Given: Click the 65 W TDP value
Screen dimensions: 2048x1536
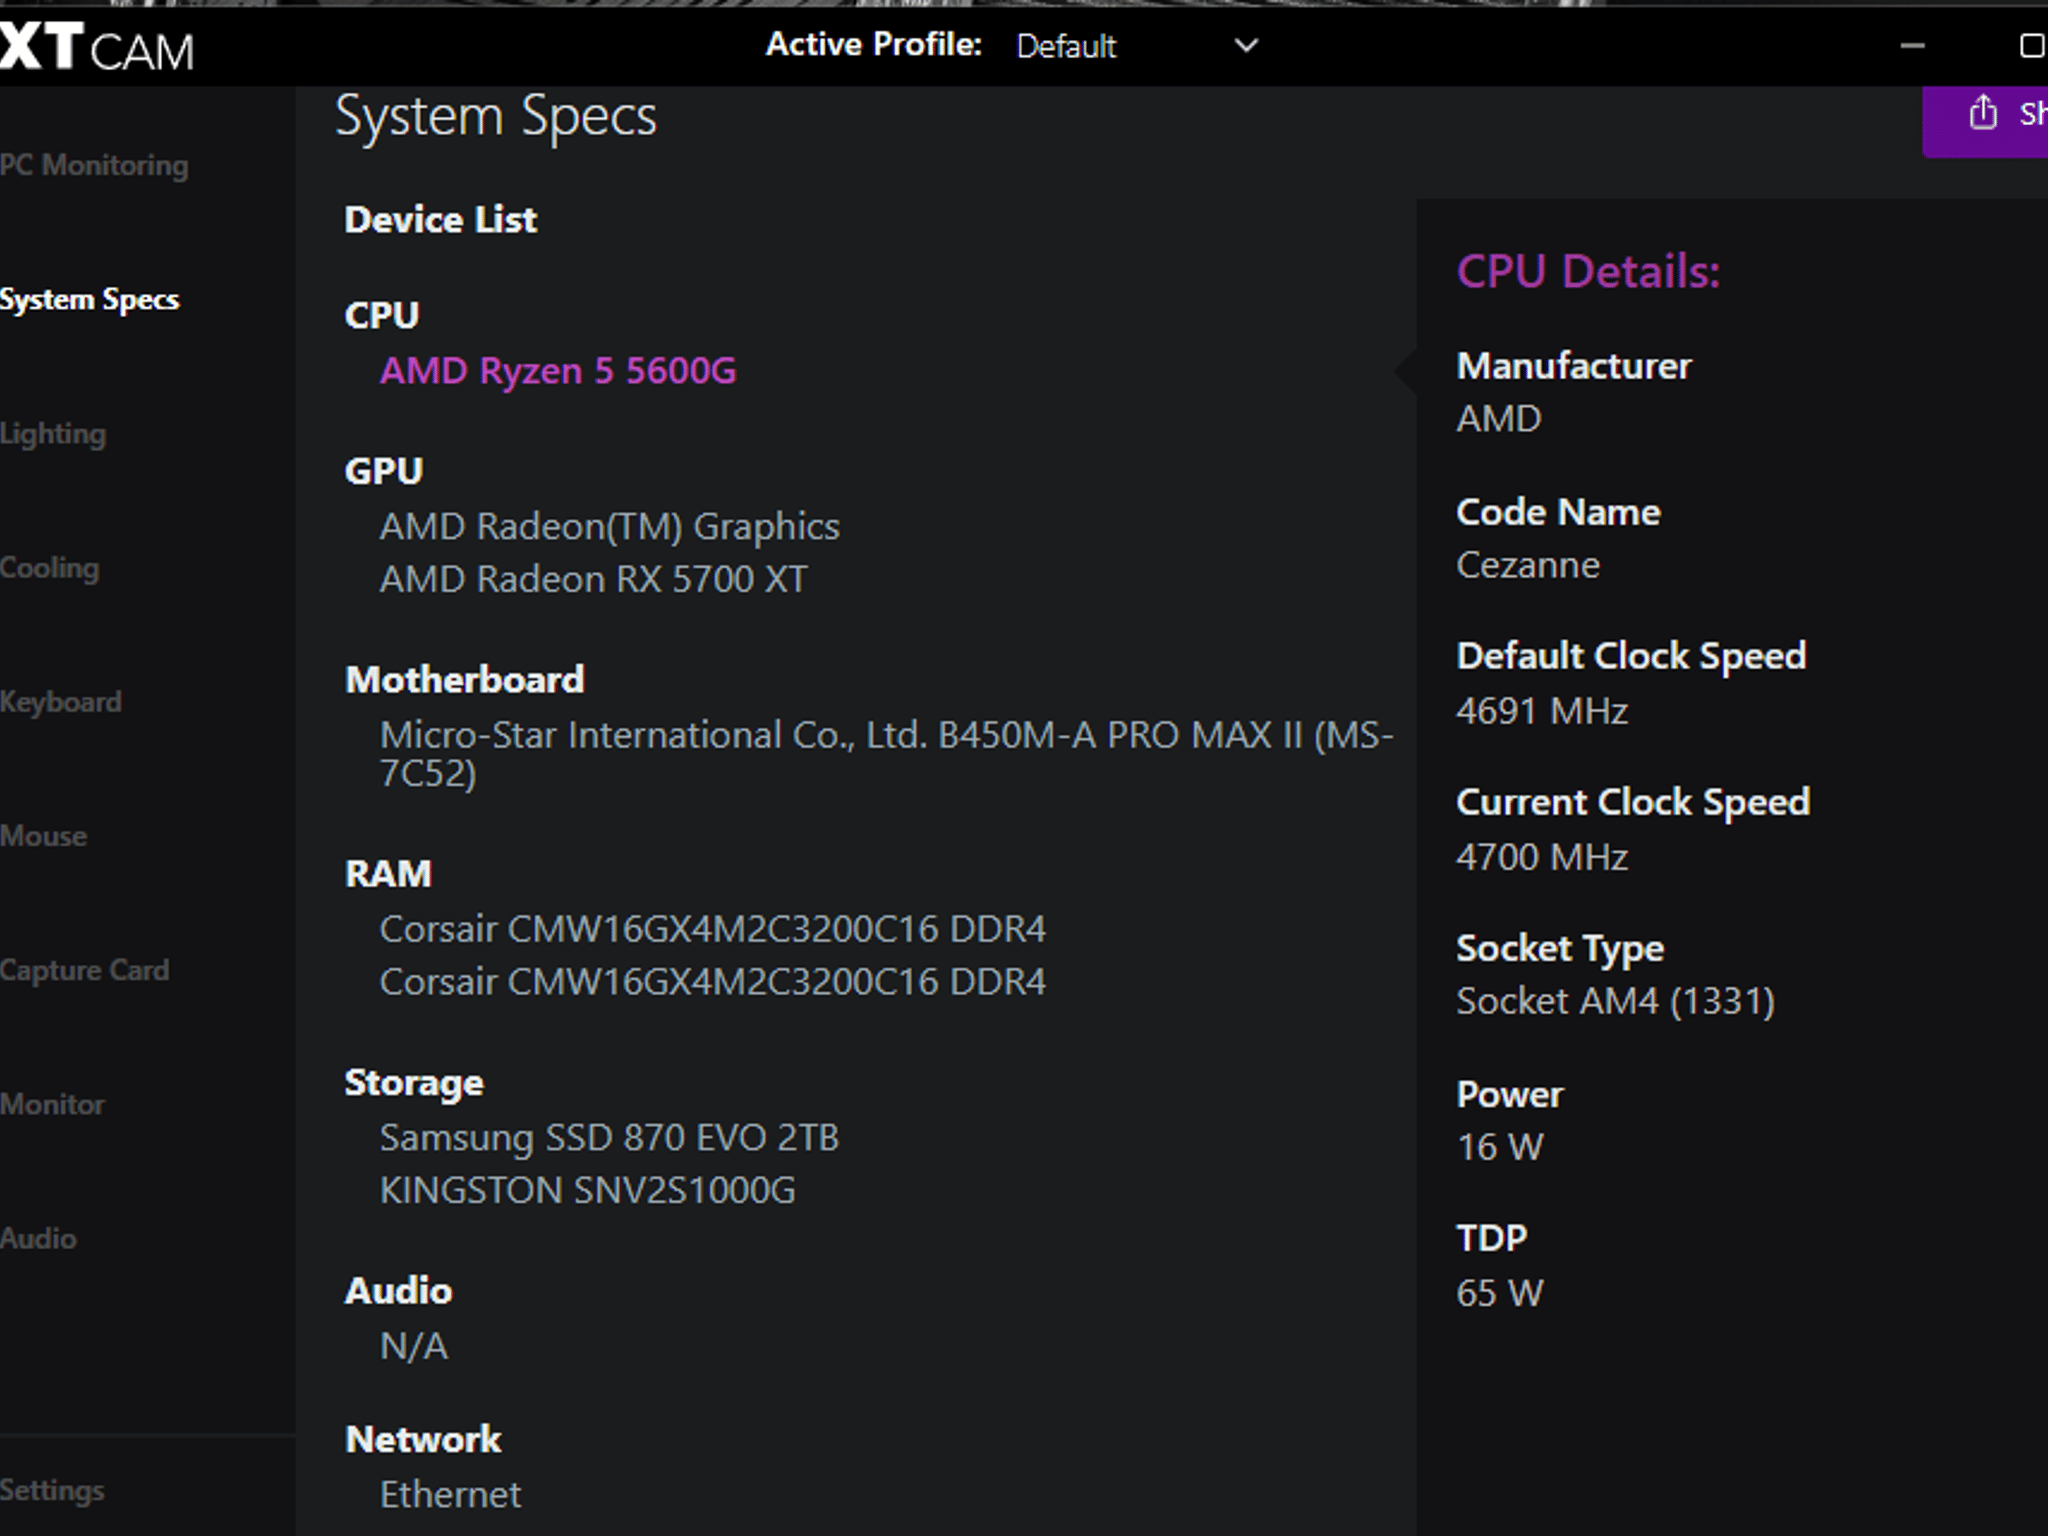Looking at the screenshot, I should [1500, 1293].
